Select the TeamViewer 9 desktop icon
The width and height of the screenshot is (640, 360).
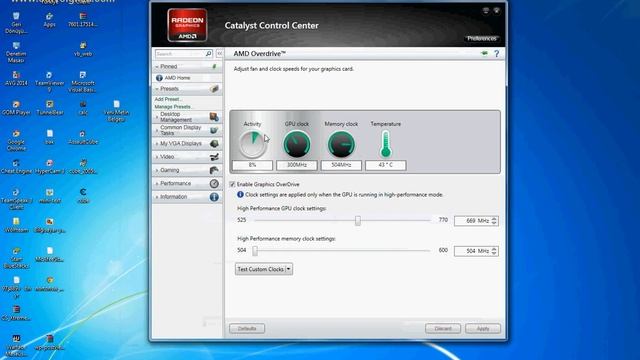pyautogui.click(x=49, y=82)
